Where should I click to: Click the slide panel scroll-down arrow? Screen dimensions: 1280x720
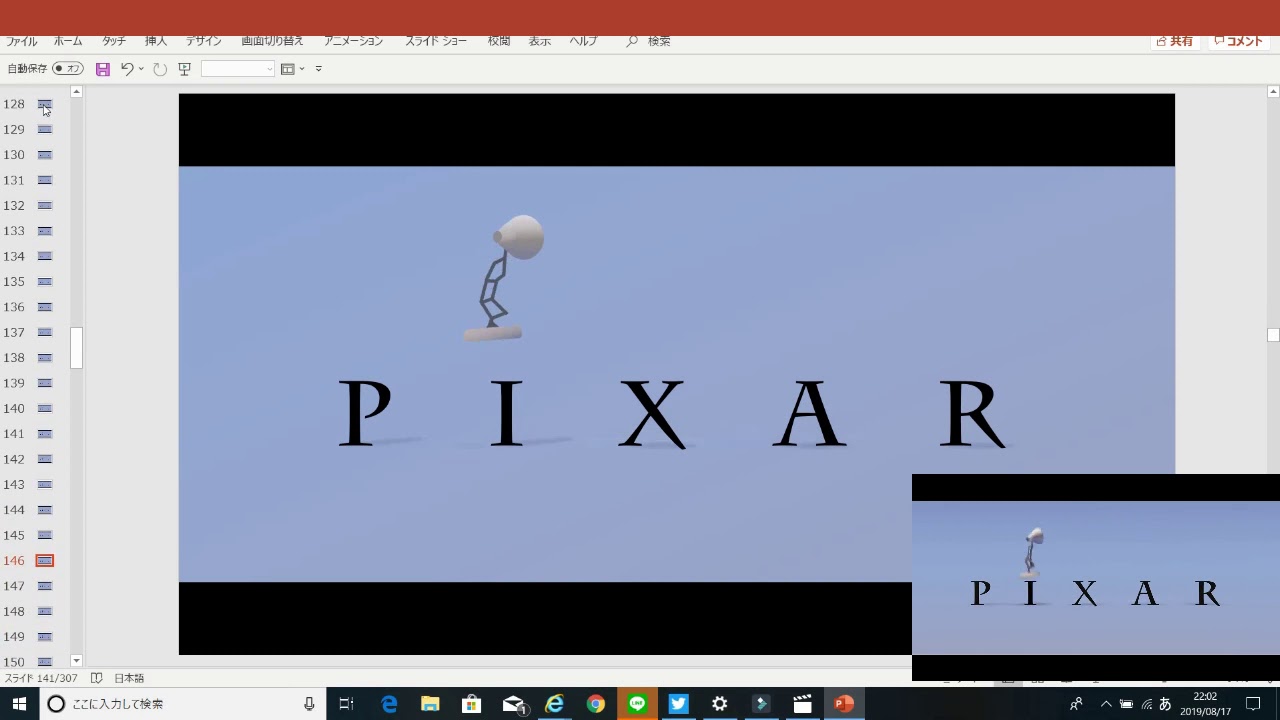coord(76,661)
